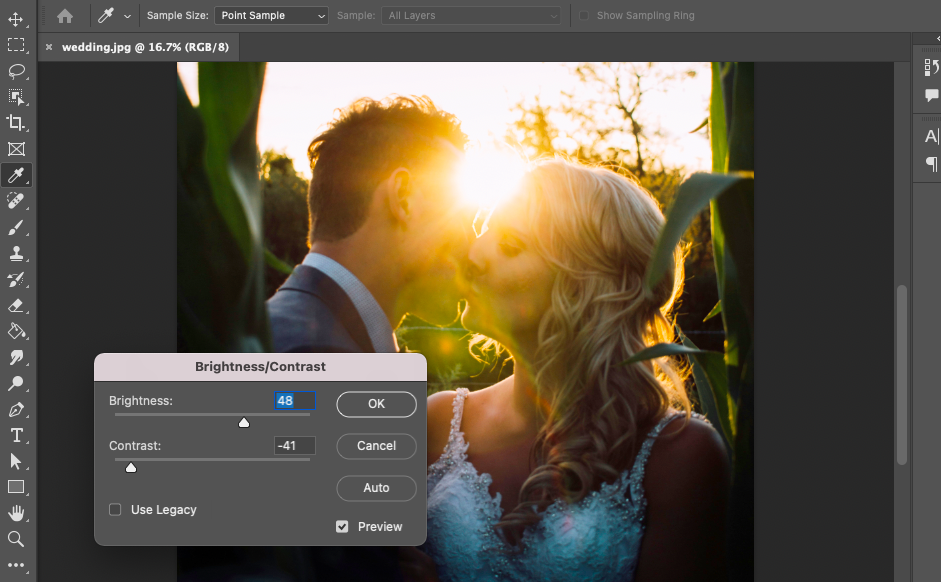Select the Lasso tool
Viewport: 941px width, 582px height.
click(16, 71)
